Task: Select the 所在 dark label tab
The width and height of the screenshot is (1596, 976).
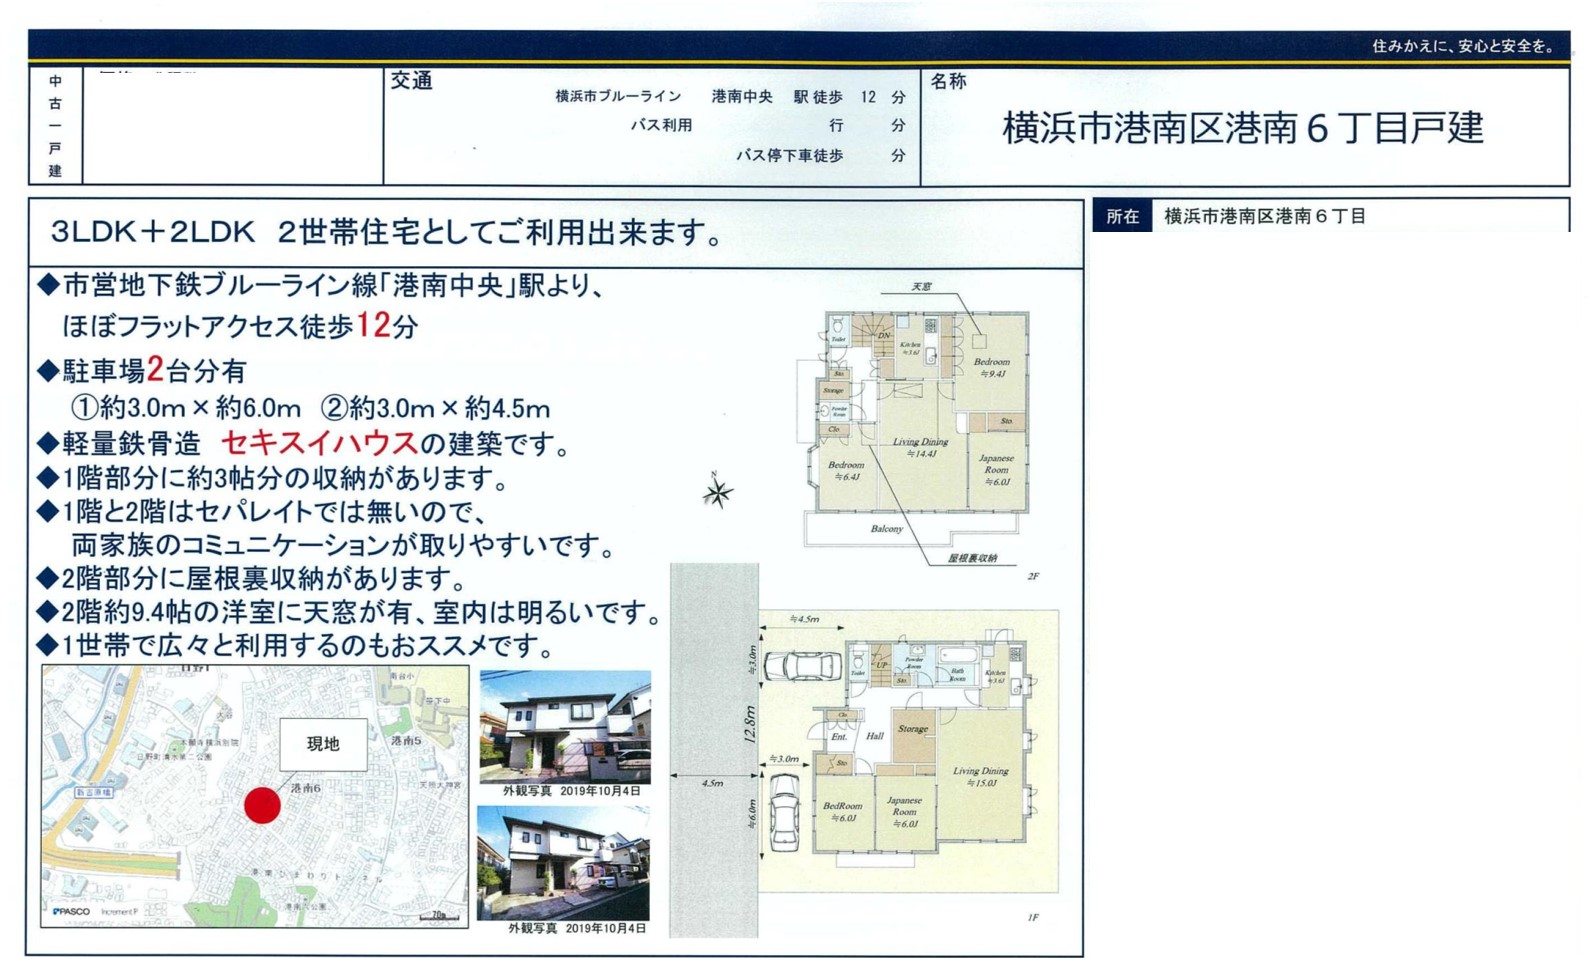Action: coord(1122,216)
